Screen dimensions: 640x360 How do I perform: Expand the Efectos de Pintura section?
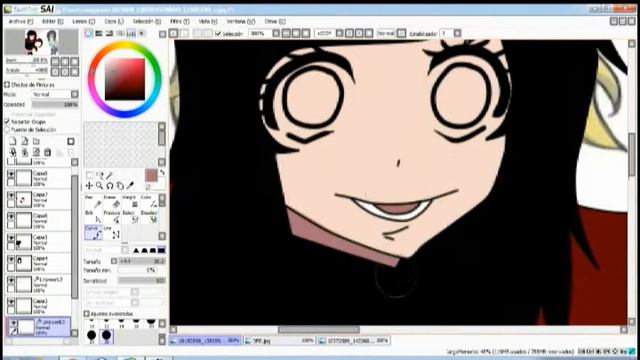7,84
